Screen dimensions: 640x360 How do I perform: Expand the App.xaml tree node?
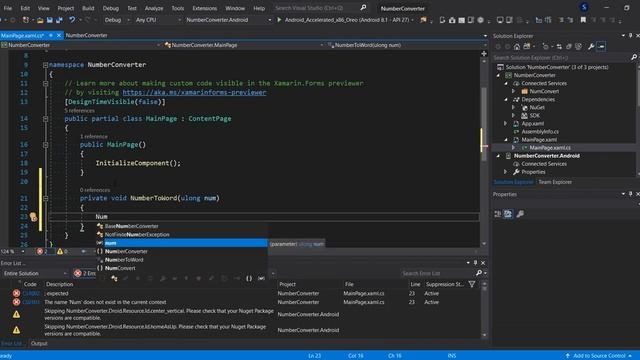pyautogui.click(x=506, y=123)
